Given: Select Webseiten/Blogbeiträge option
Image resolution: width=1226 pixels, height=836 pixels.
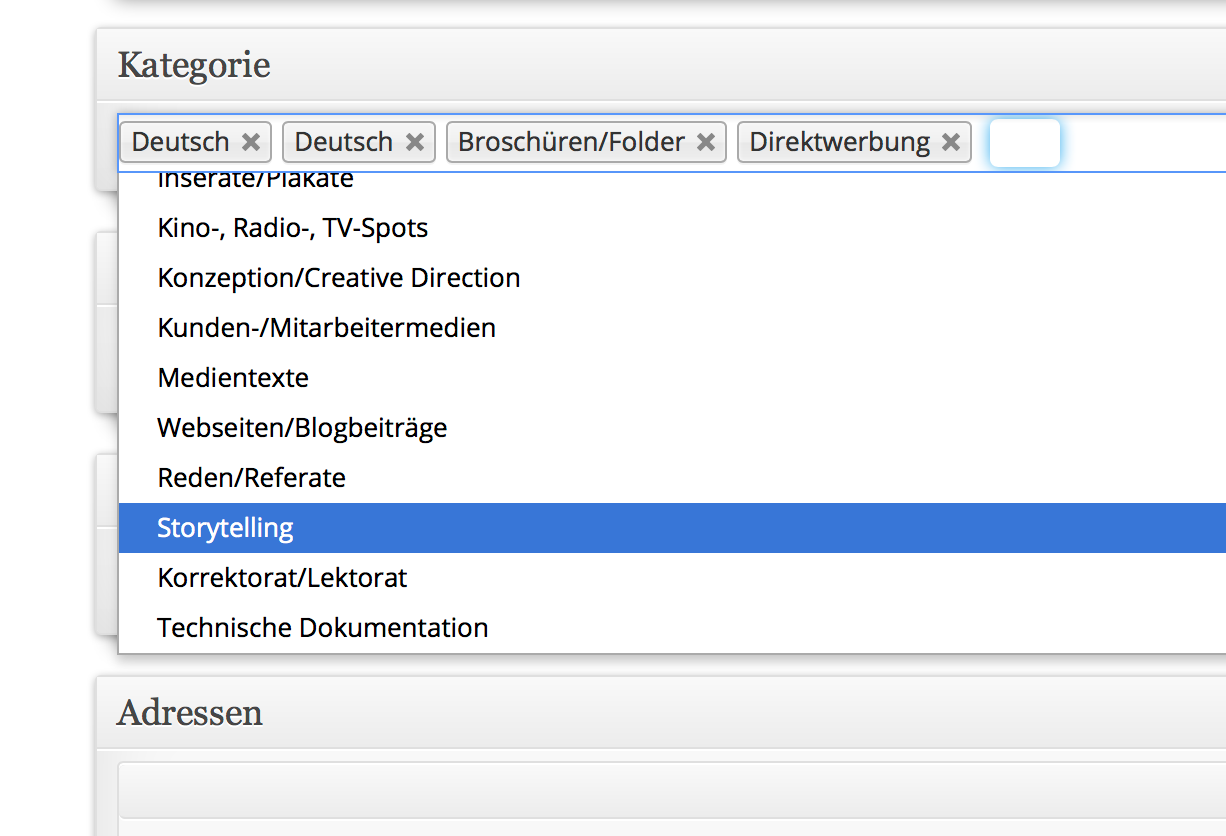Looking at the screenshot, I should [x=672, y=428].
